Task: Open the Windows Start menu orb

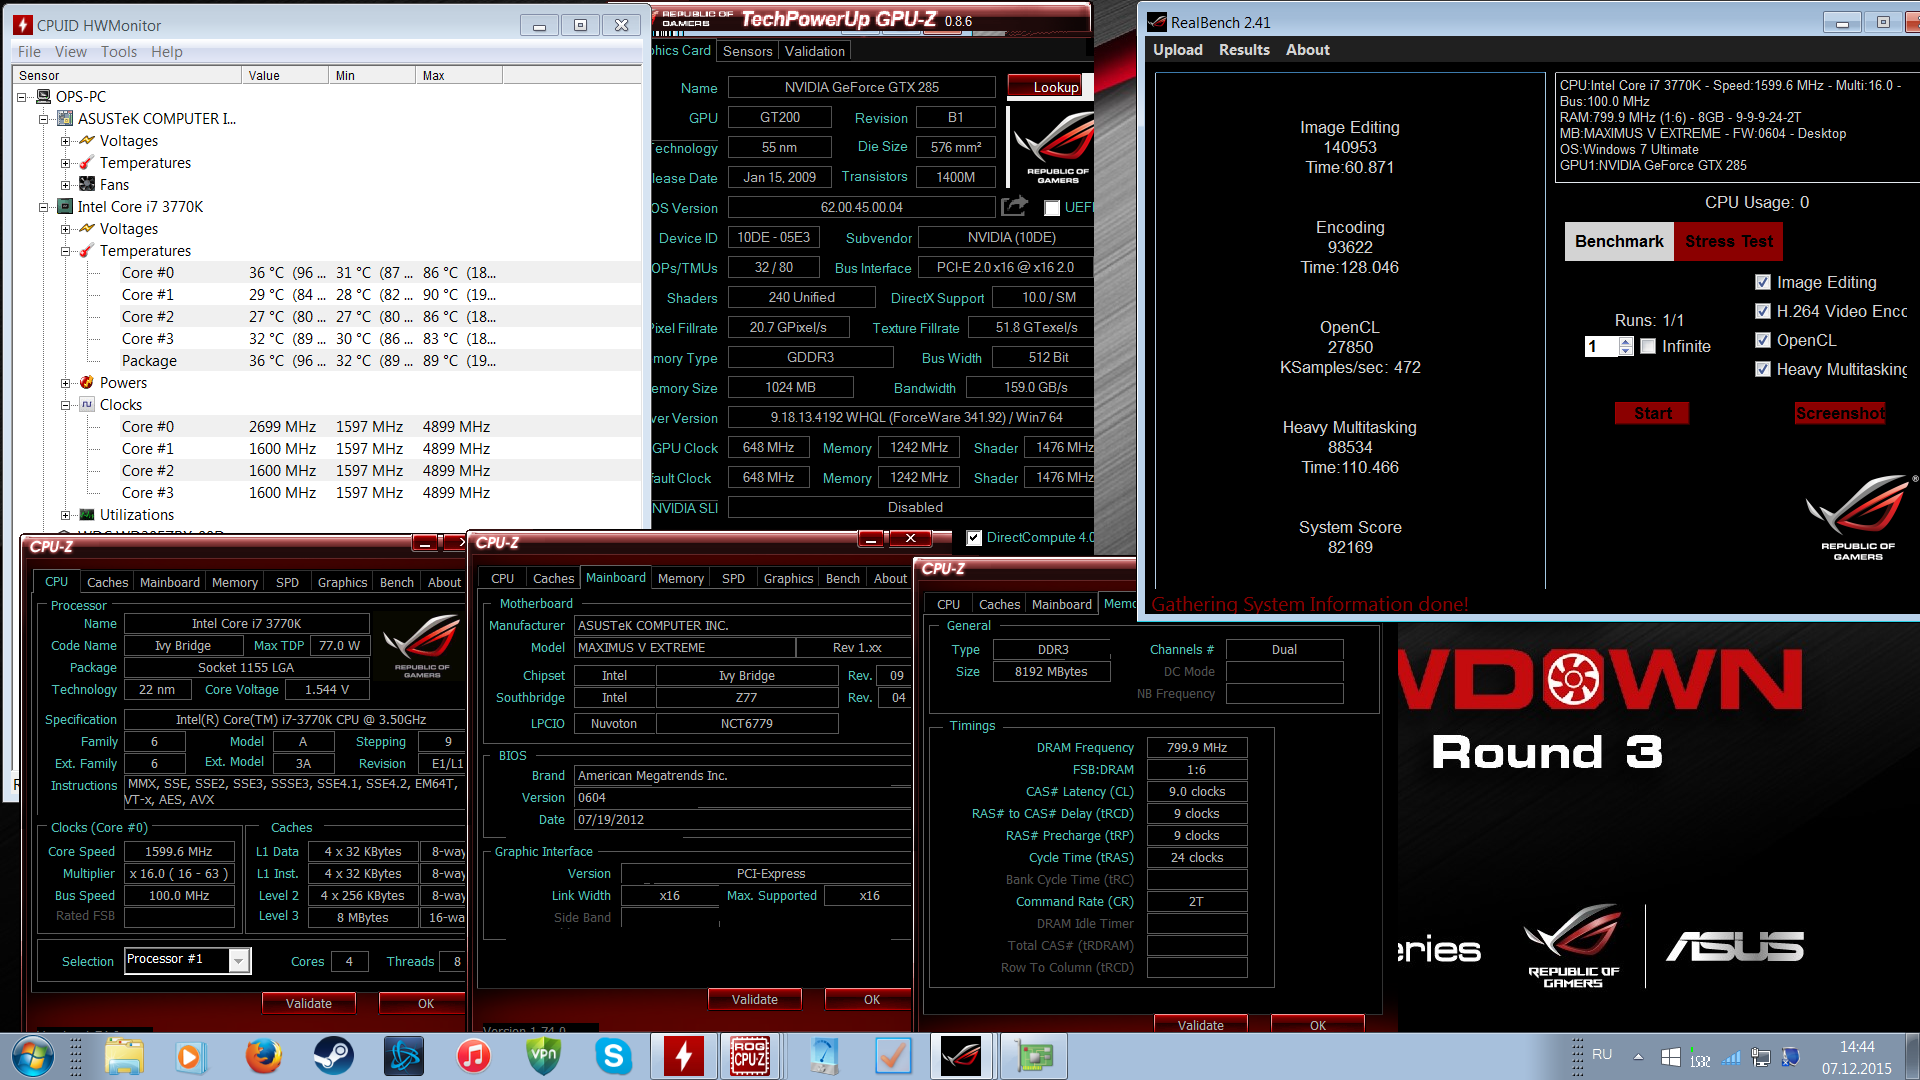Action: (x=32, y=1056)
